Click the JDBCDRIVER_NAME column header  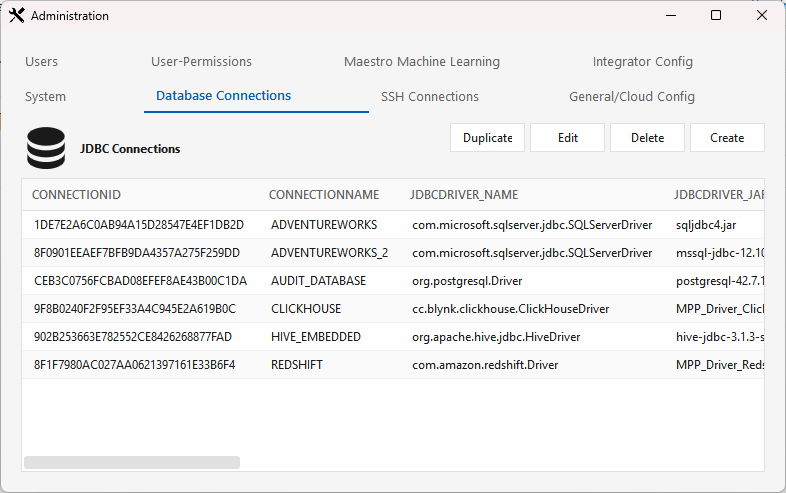(x=464, y=195)
